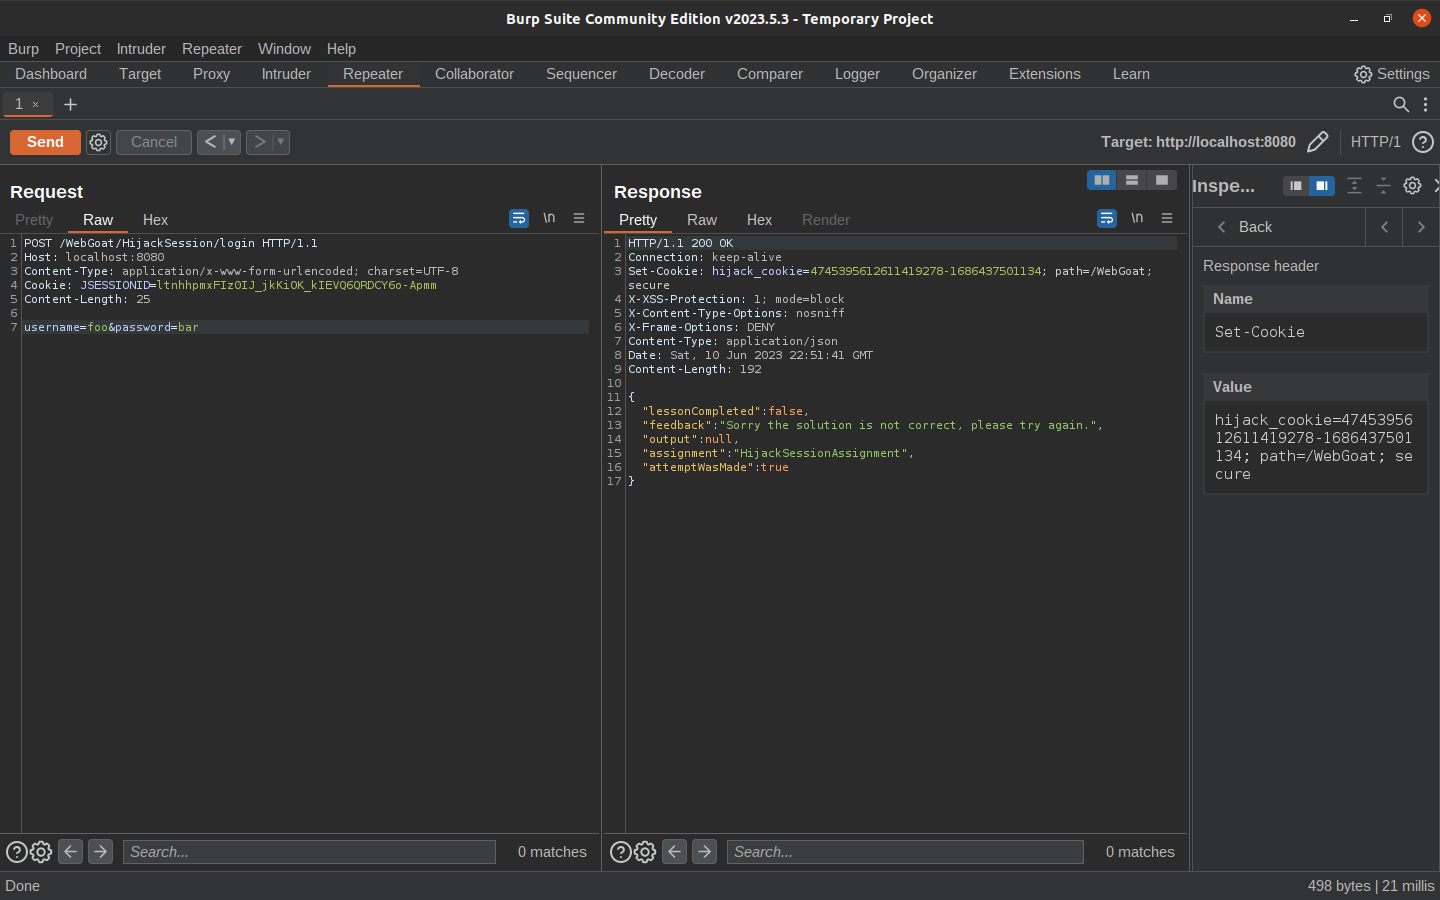
Task: Go to next item in Inspector
Action: [x=1421, y=227]
